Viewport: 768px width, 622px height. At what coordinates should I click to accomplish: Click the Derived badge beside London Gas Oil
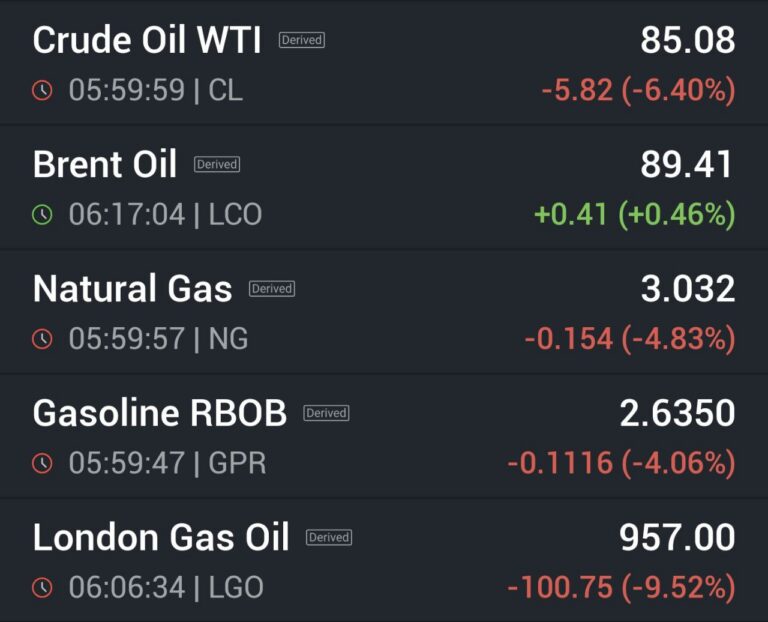click(329, 537)
